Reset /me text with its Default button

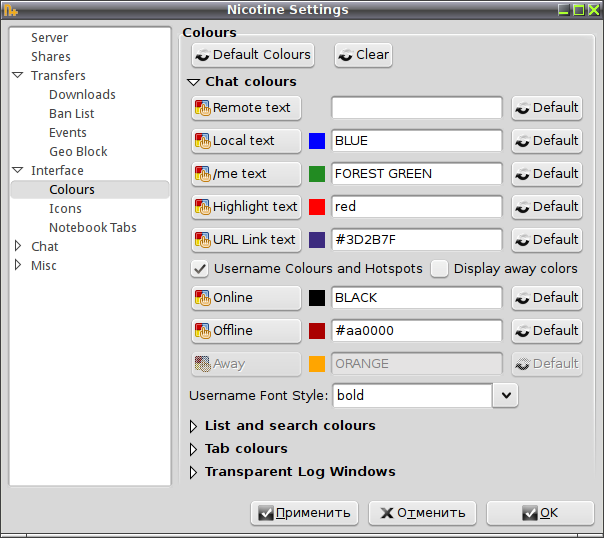(x=547, y=174)
